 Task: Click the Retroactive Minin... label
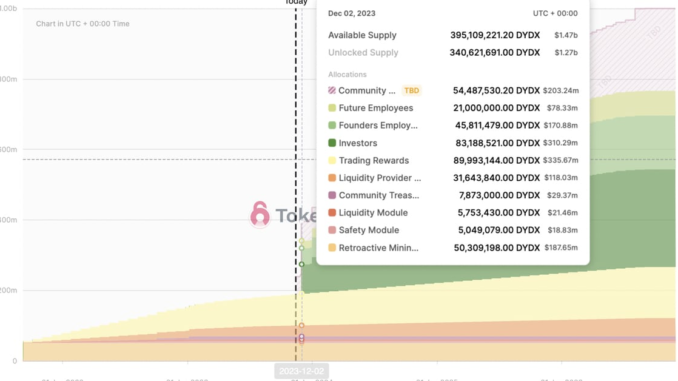click(x=379, y=248)
